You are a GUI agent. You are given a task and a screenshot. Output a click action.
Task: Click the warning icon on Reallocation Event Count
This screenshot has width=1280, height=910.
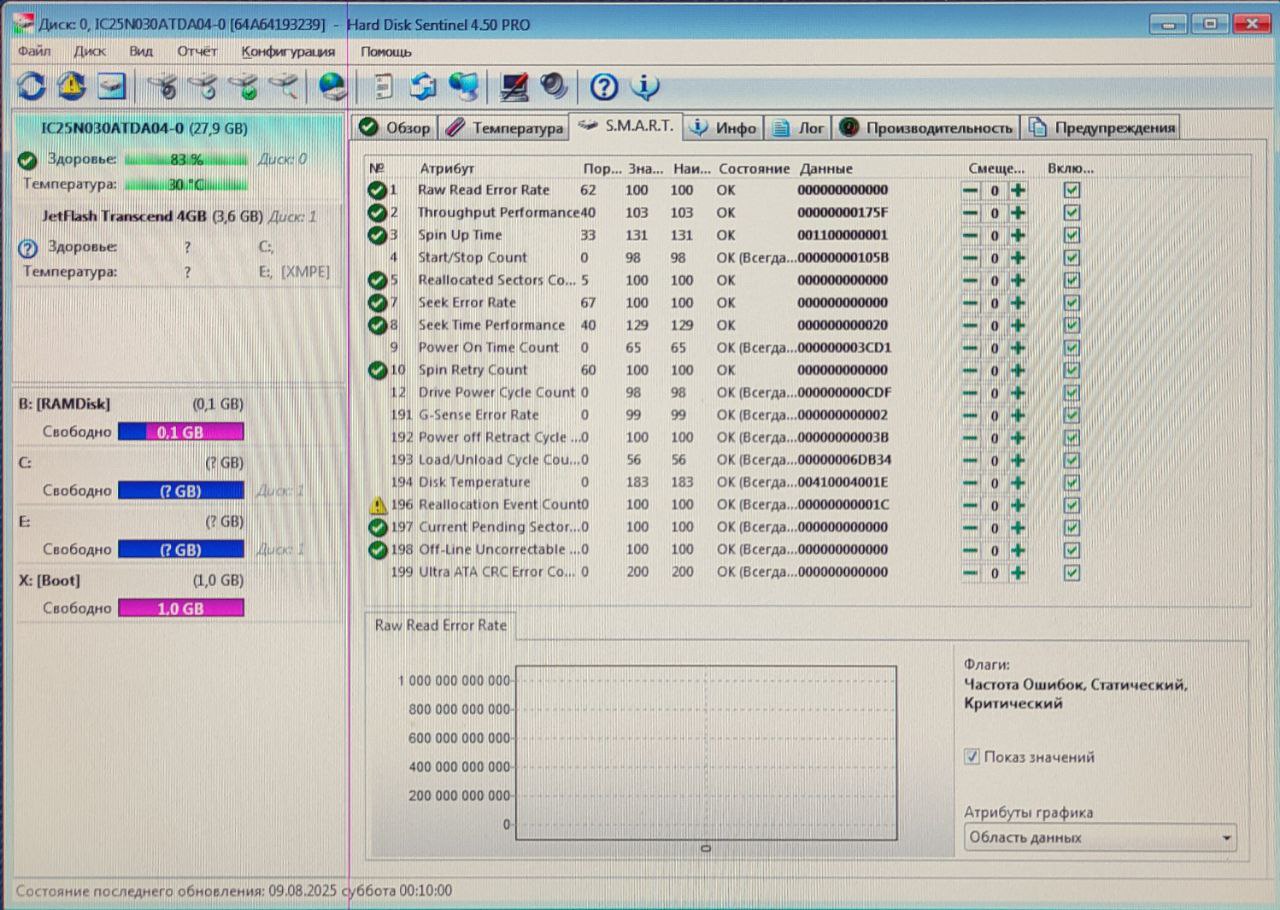point(377,505)
